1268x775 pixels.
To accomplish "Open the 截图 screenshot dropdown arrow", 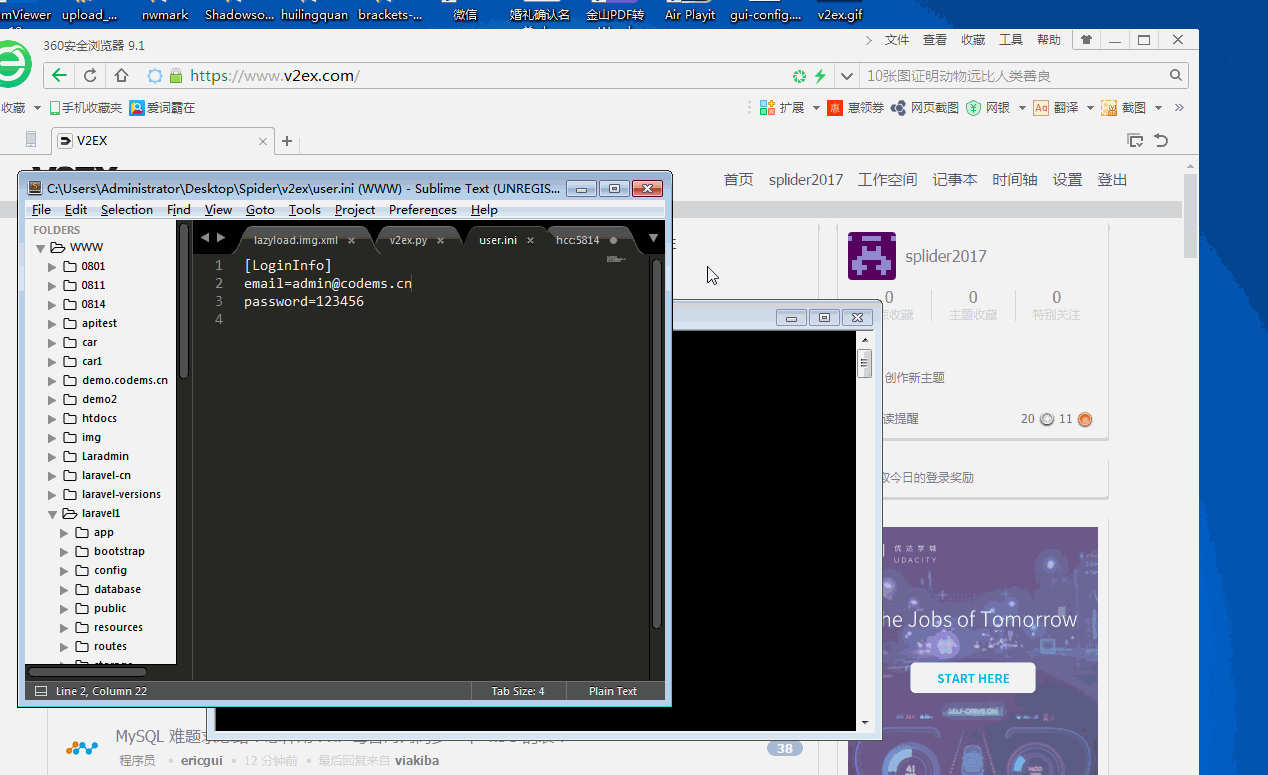I will (1158, 108).
